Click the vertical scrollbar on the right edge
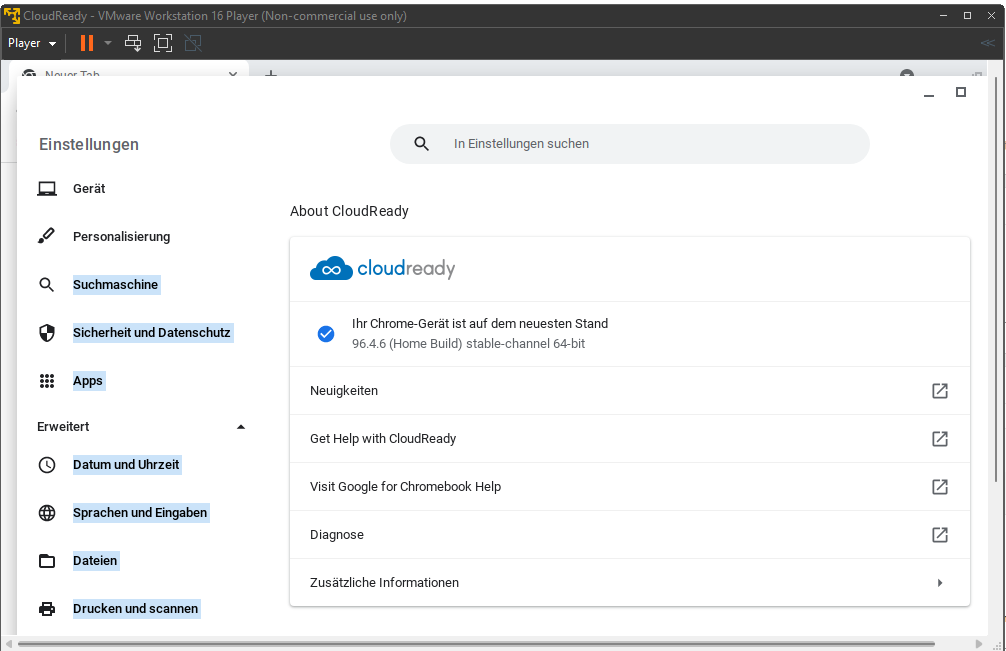 [x=995, y=279]
